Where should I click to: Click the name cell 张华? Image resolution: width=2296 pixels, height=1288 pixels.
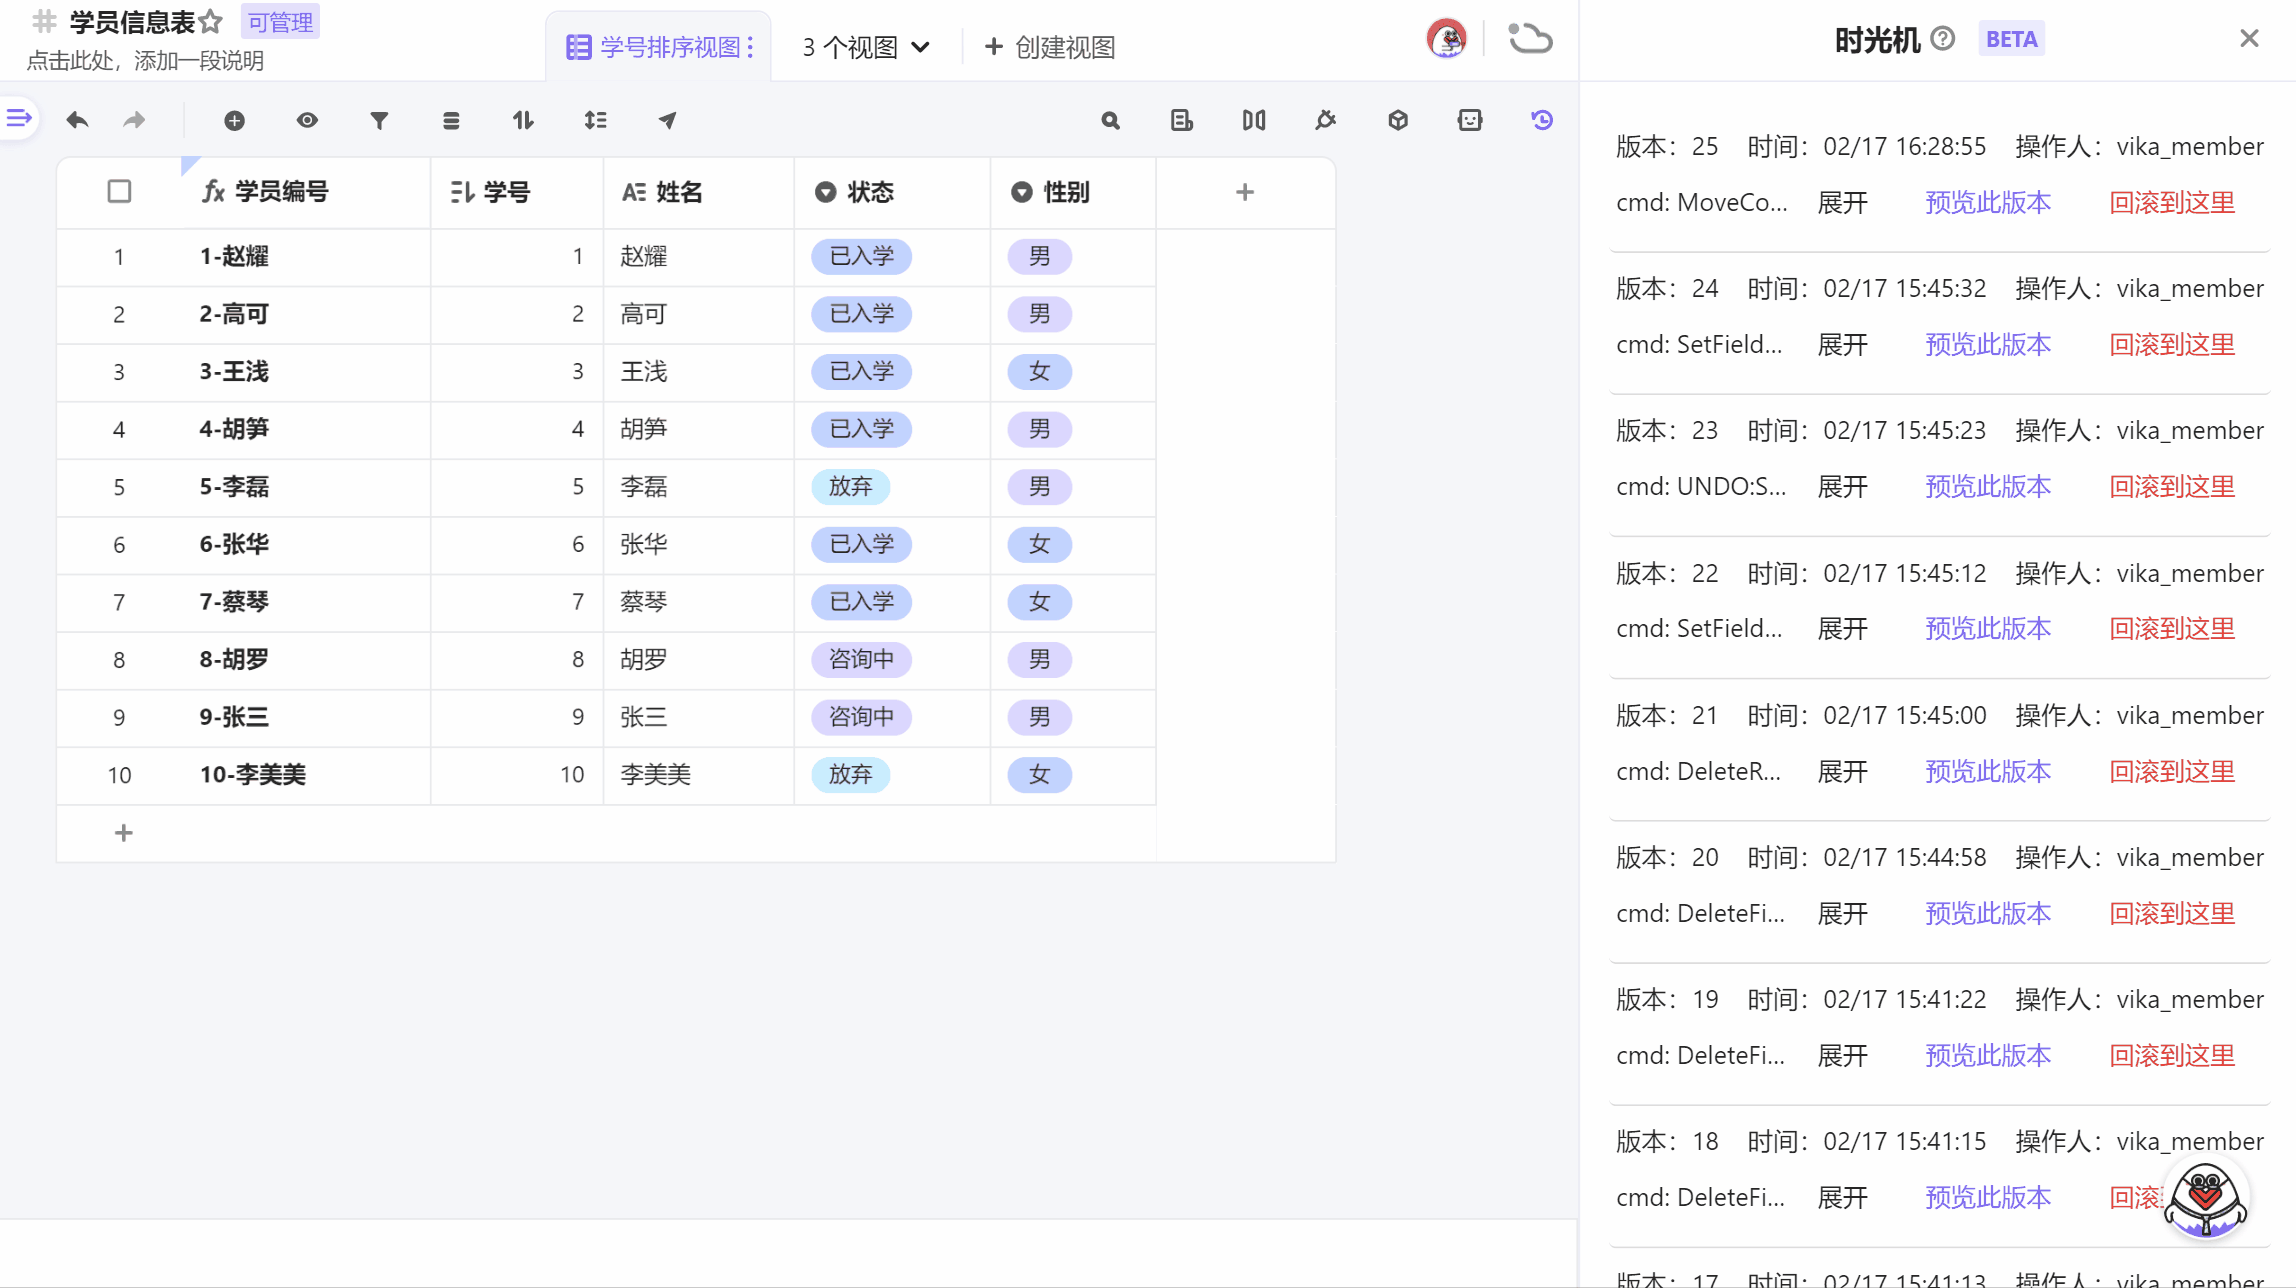698,545
